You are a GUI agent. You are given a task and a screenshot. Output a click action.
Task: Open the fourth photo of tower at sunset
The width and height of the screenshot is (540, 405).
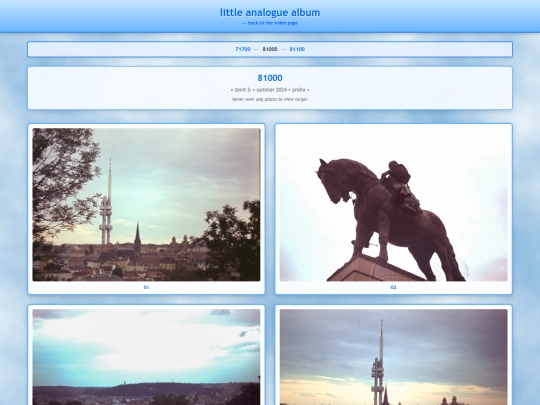pyautogui.click(x=394, y=357)
